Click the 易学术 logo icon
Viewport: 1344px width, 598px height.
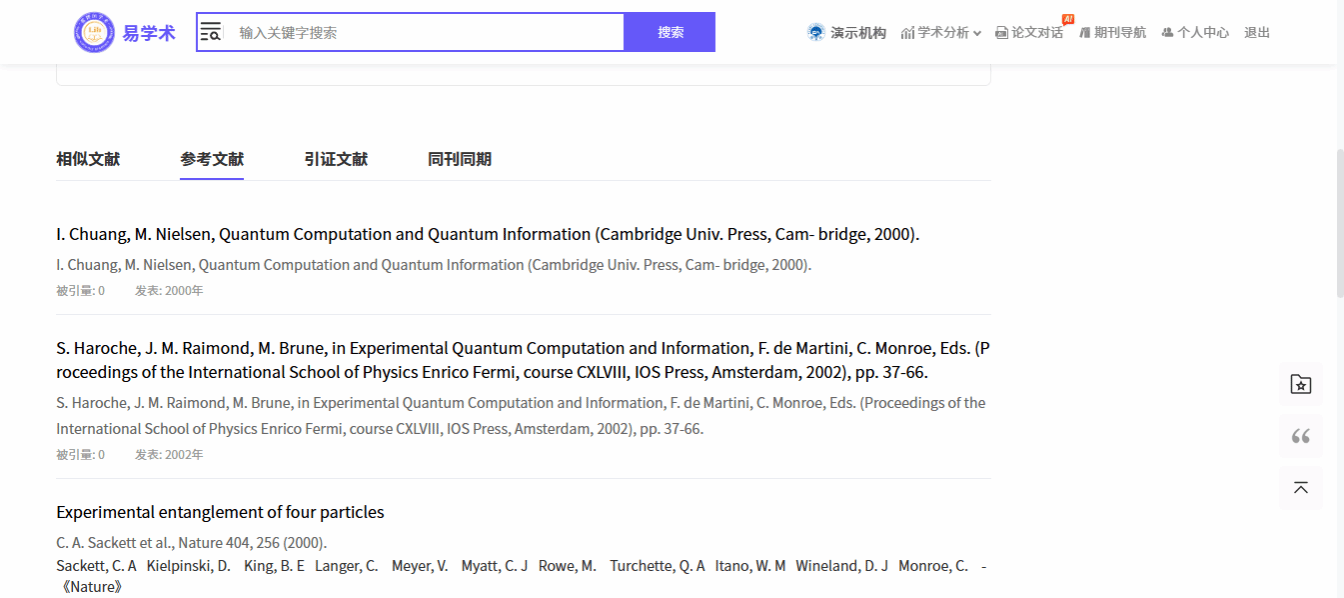click(94, 32)
